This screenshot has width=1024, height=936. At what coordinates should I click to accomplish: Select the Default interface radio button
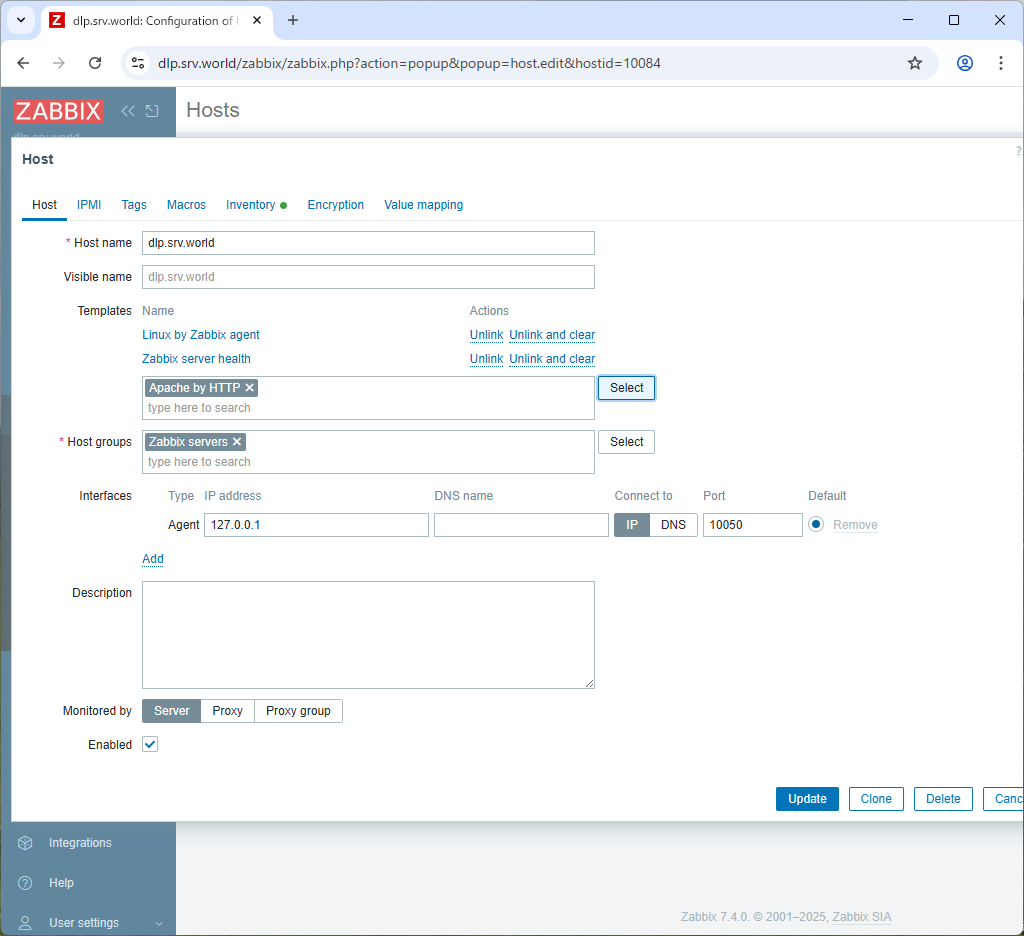[816, 524]
